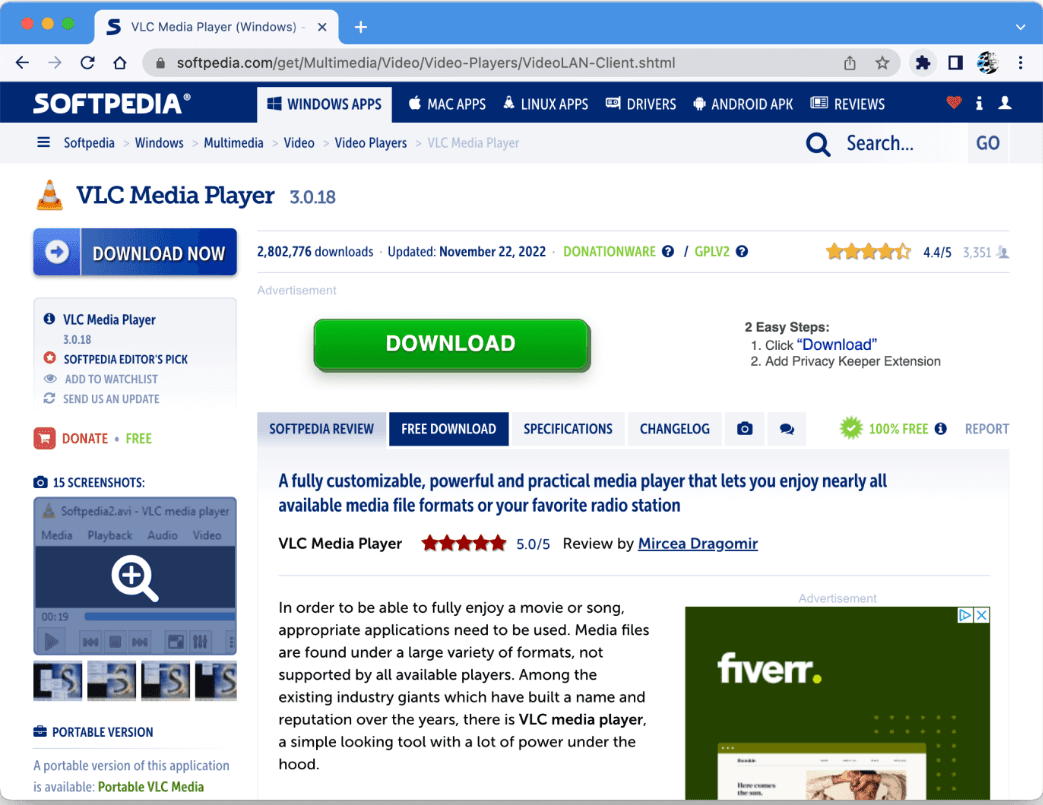1043x805 pixels.
Task: Open the Reviews section
Action: click(x=847, y=104)
